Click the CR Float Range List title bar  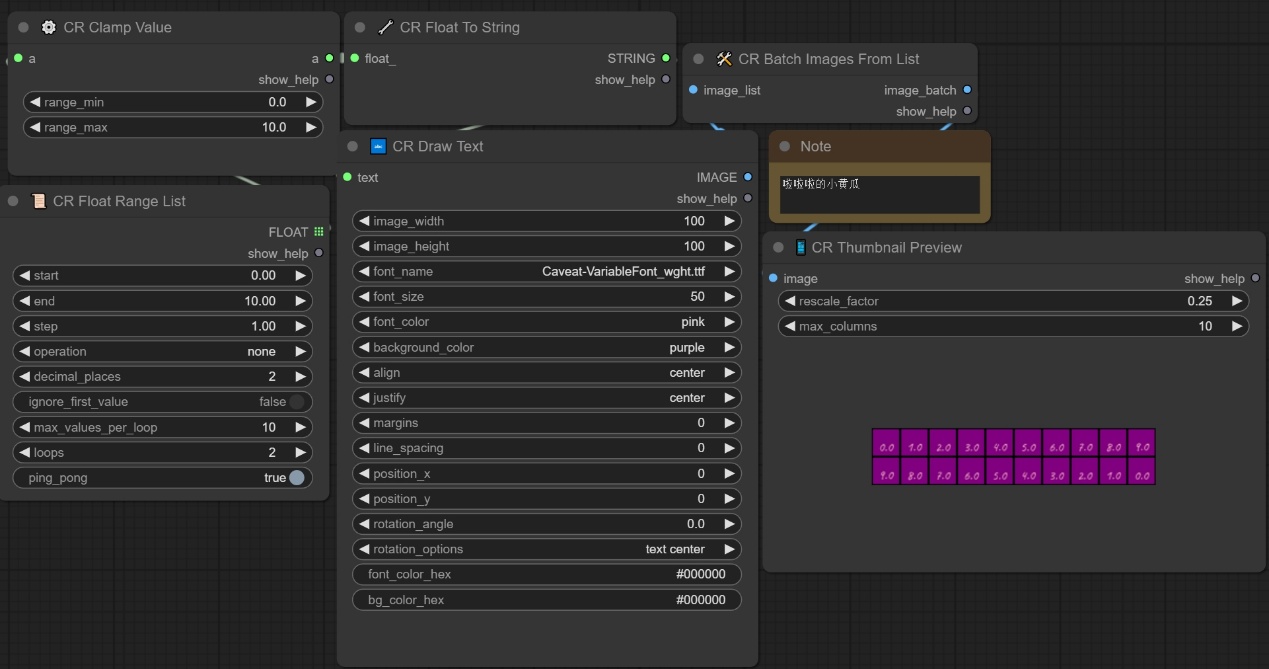119,201
